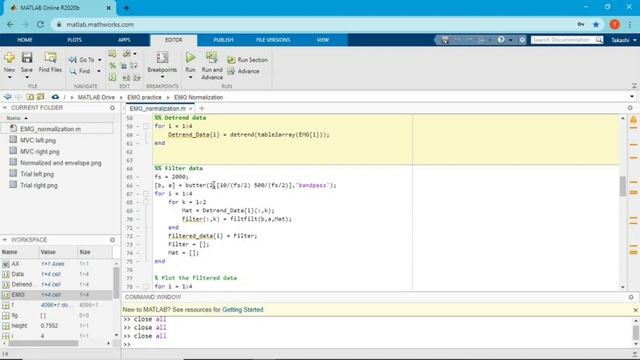This screenshot has width=640, height=360.
Task: Collapse the Current Folder panel
Action: tap(5, 108)
